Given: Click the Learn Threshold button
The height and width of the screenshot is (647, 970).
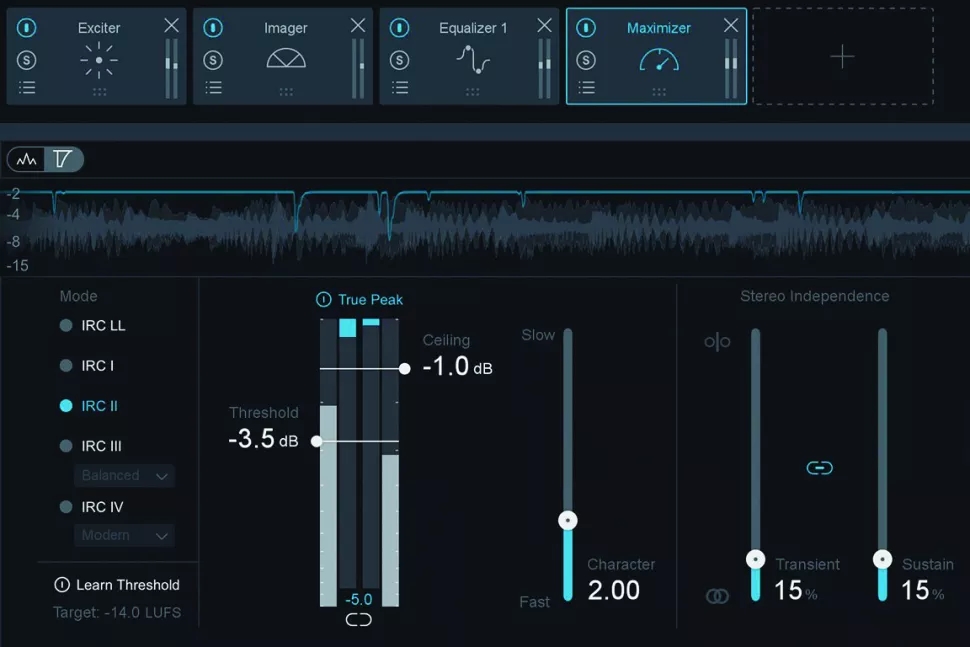Looking at the screenshot, I should point(117,585).
